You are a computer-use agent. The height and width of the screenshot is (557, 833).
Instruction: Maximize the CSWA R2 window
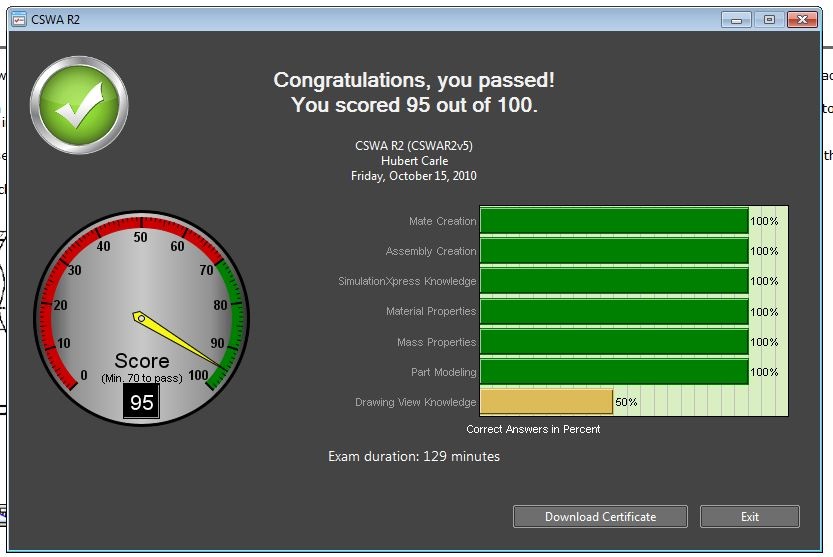click(769, 20)
